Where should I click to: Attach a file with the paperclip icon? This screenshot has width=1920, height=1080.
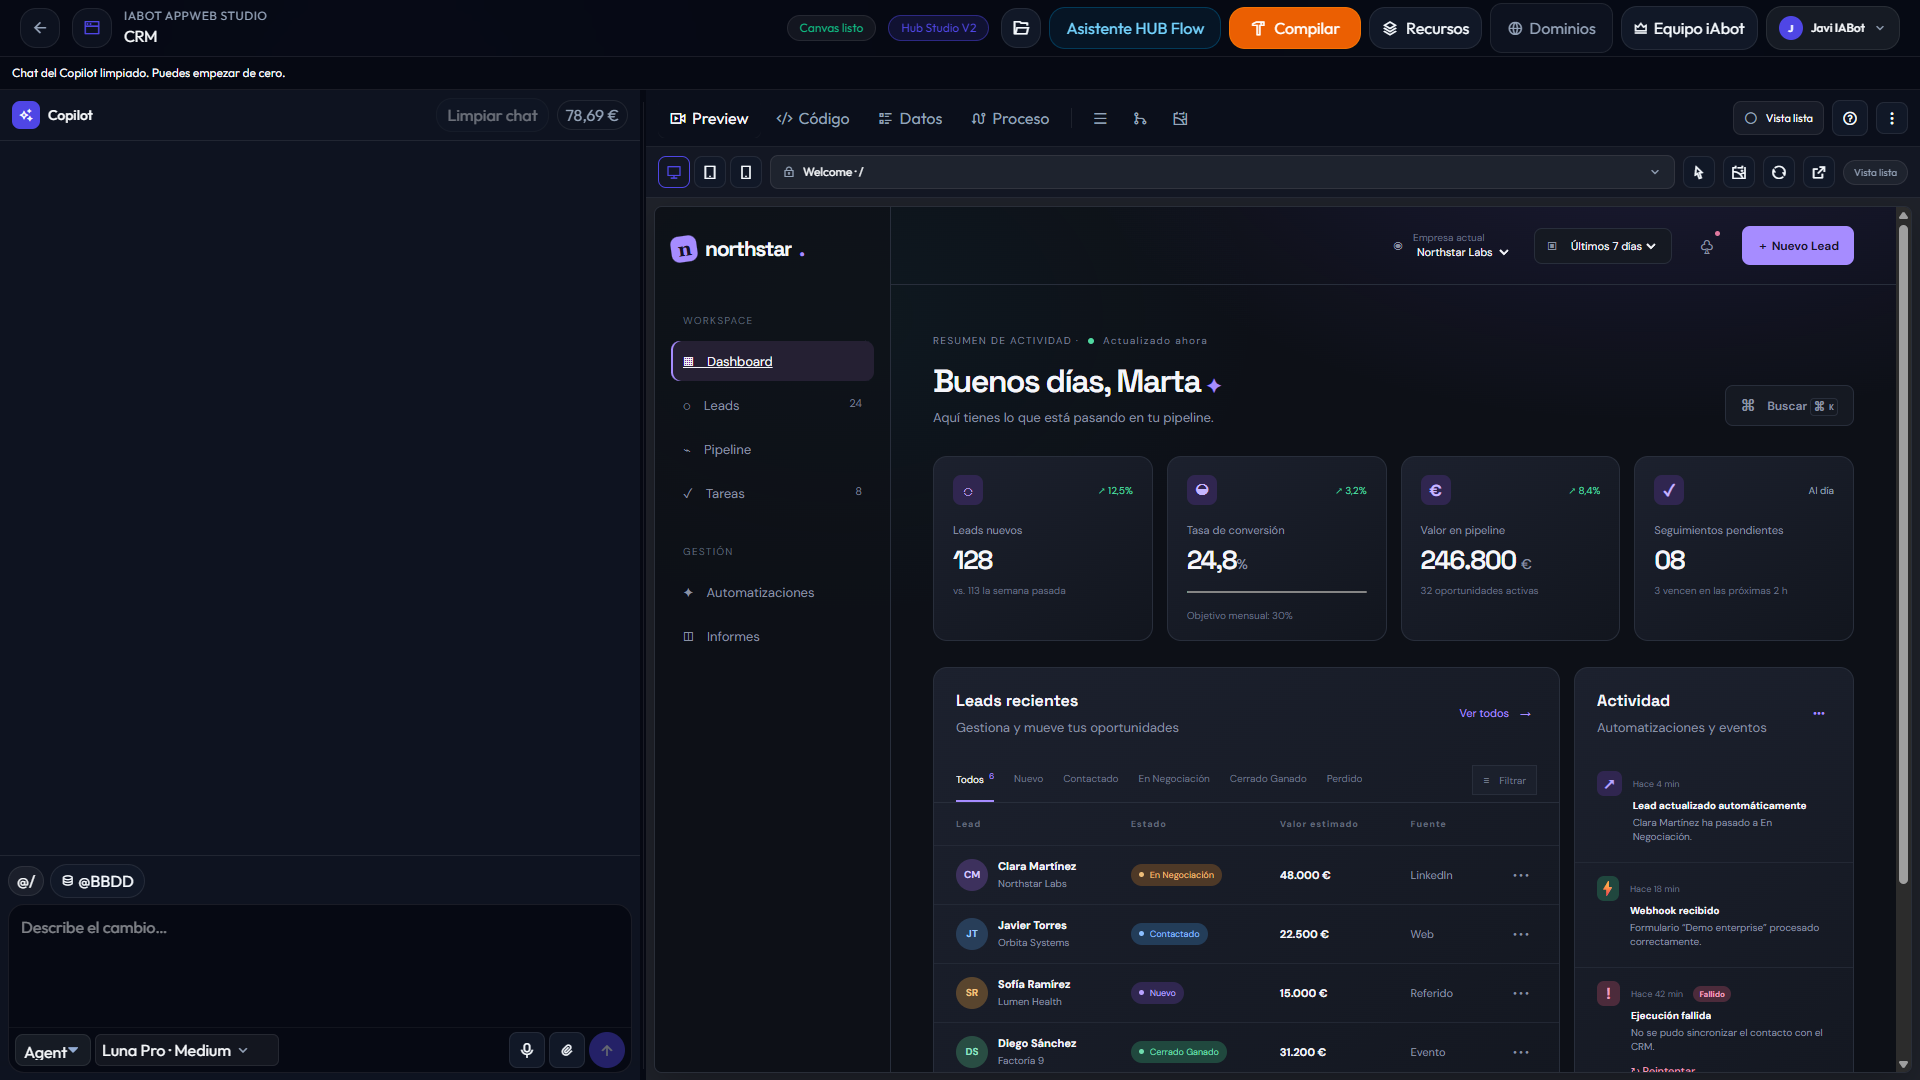[x=567, y=1050]
